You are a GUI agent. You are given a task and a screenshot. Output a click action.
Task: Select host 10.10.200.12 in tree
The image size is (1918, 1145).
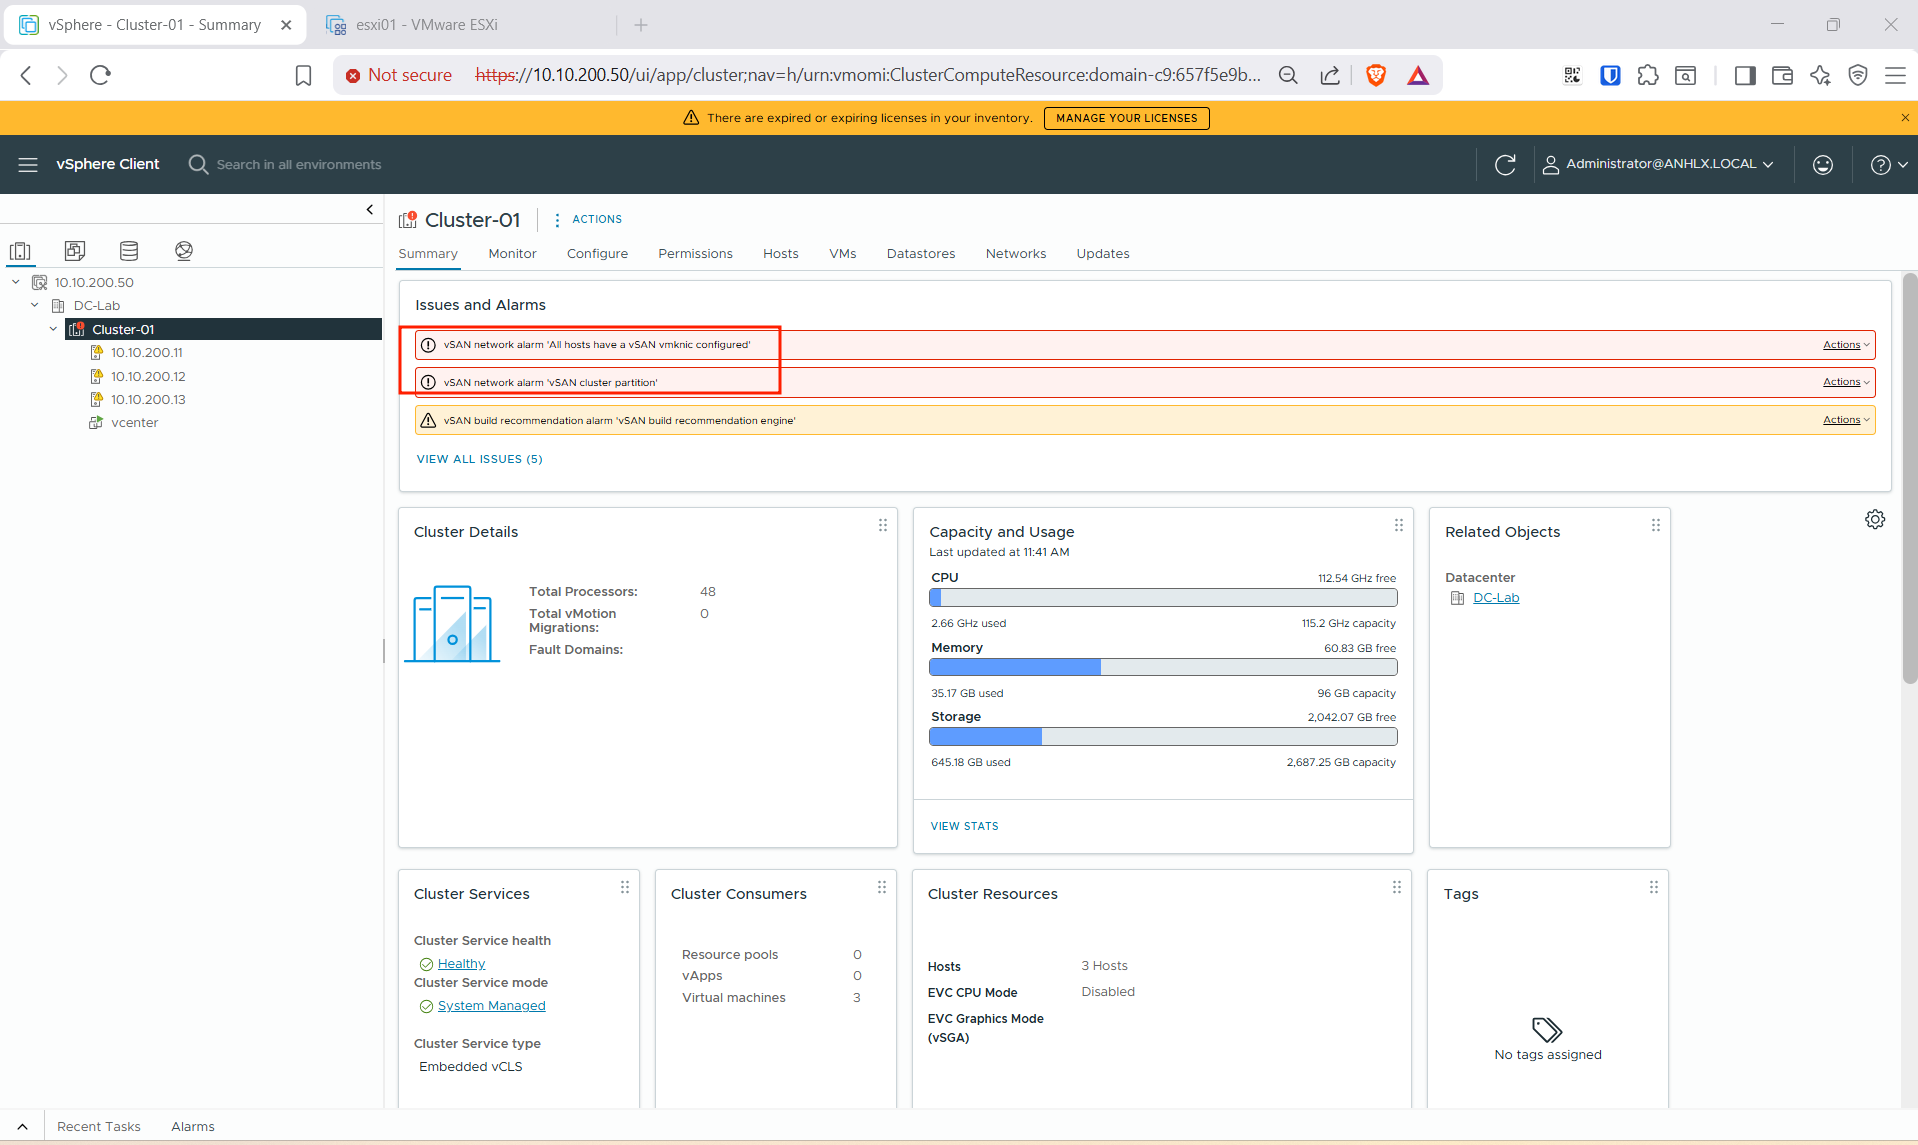point(148,376)
